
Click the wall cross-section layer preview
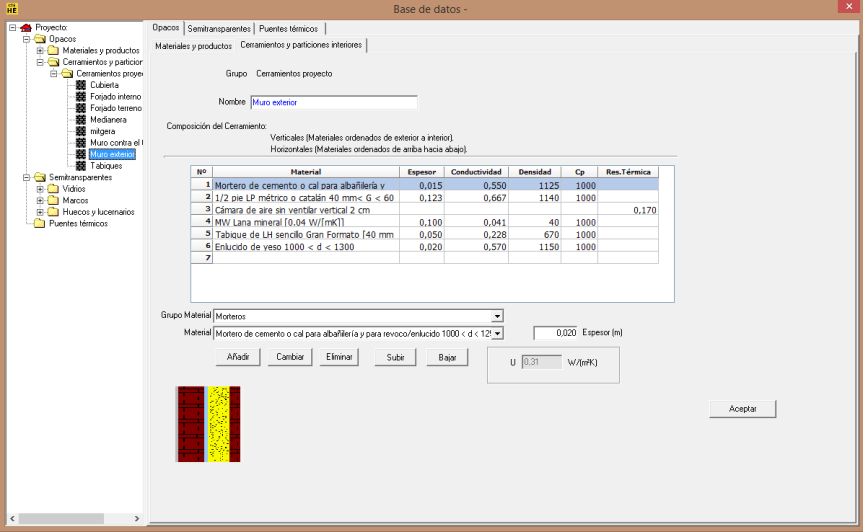(208, 424)
